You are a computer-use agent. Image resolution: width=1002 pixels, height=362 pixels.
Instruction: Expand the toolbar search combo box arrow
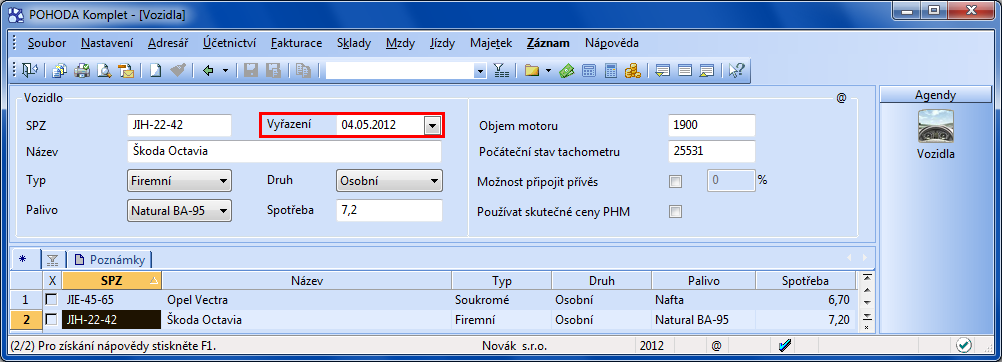click(x=481, y=71)
